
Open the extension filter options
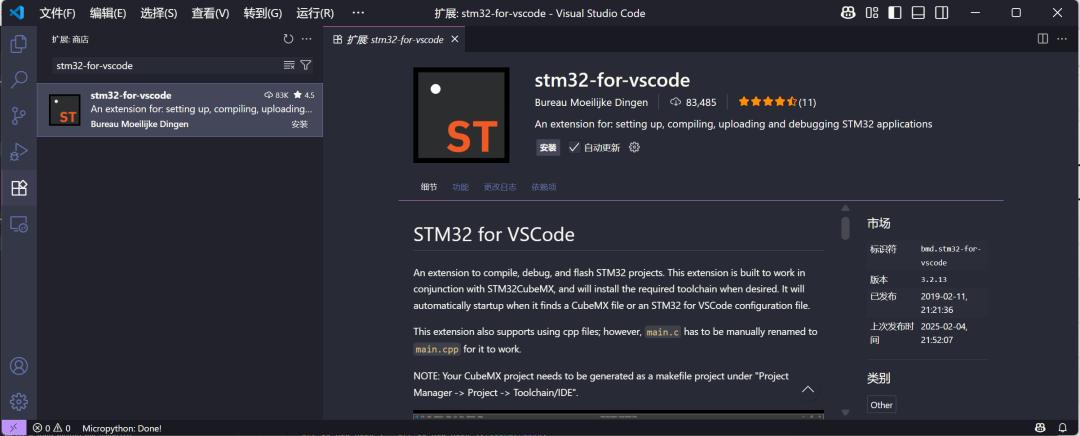point(306,65)
